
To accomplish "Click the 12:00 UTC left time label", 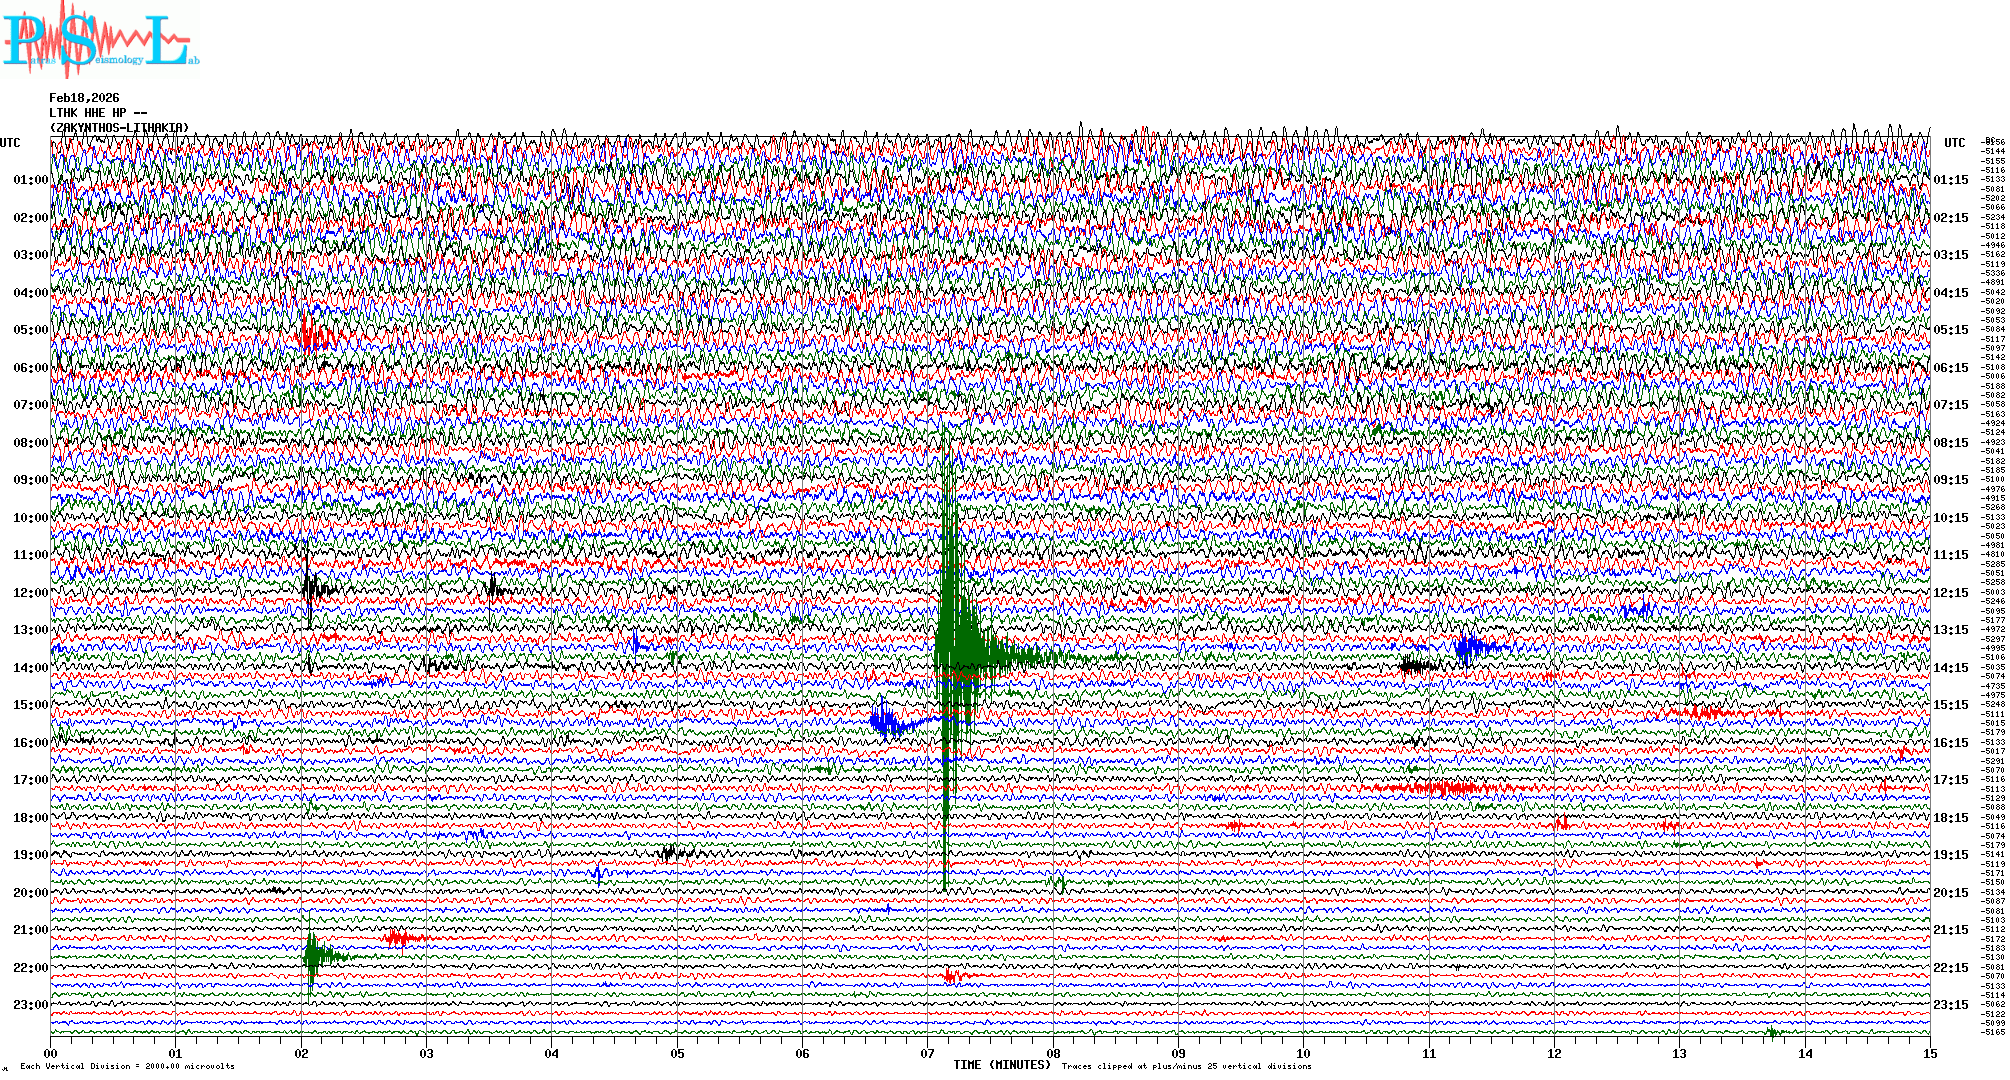I will tap(30, 593).
